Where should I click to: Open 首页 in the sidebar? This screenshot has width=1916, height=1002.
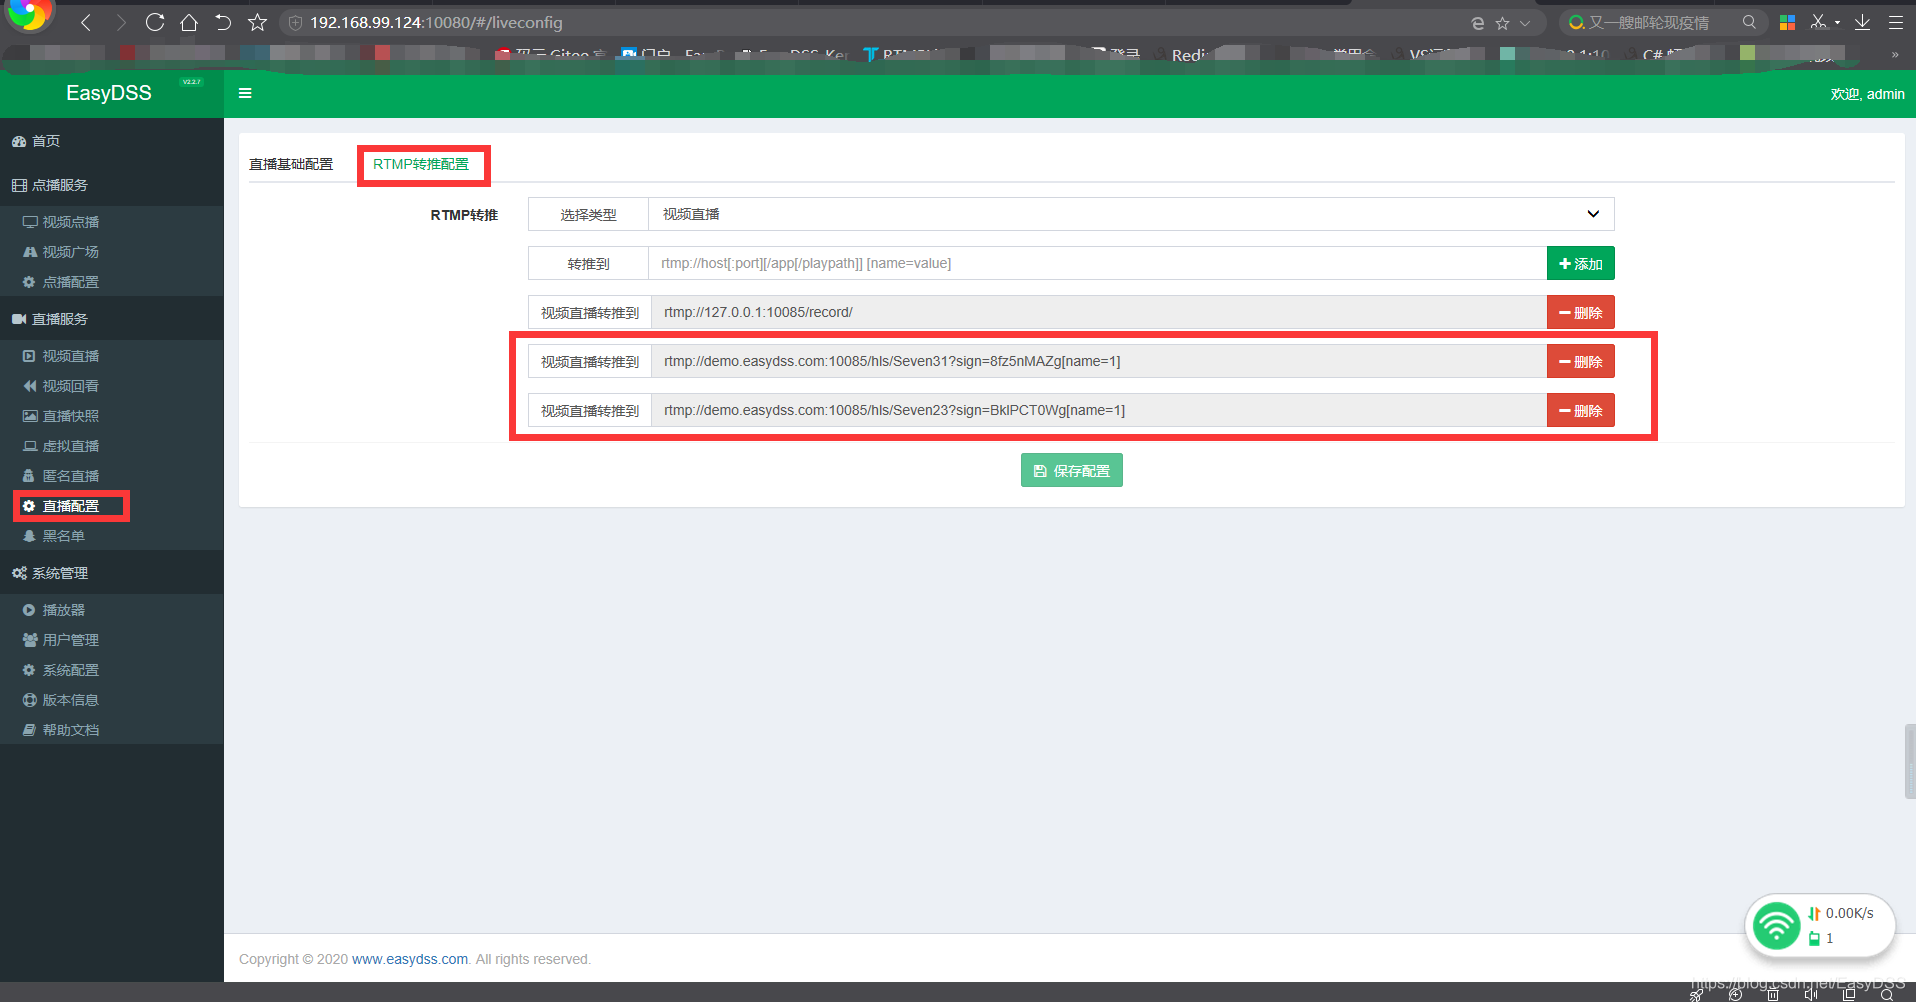[x=36, y=141]
